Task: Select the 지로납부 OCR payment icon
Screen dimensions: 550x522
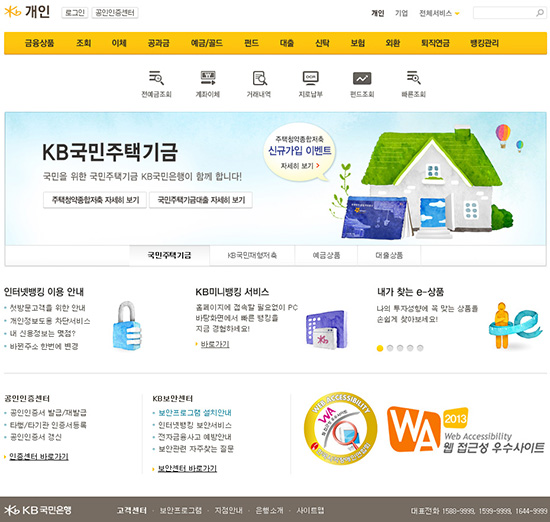Action: pyautogui.click(x=310, y=78)
